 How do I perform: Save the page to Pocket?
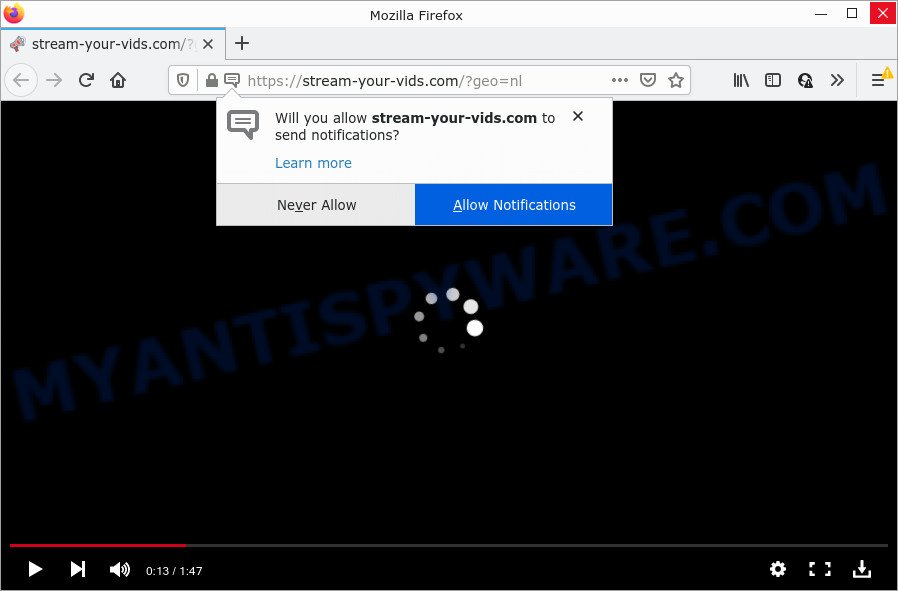click(x=648, y=80)
